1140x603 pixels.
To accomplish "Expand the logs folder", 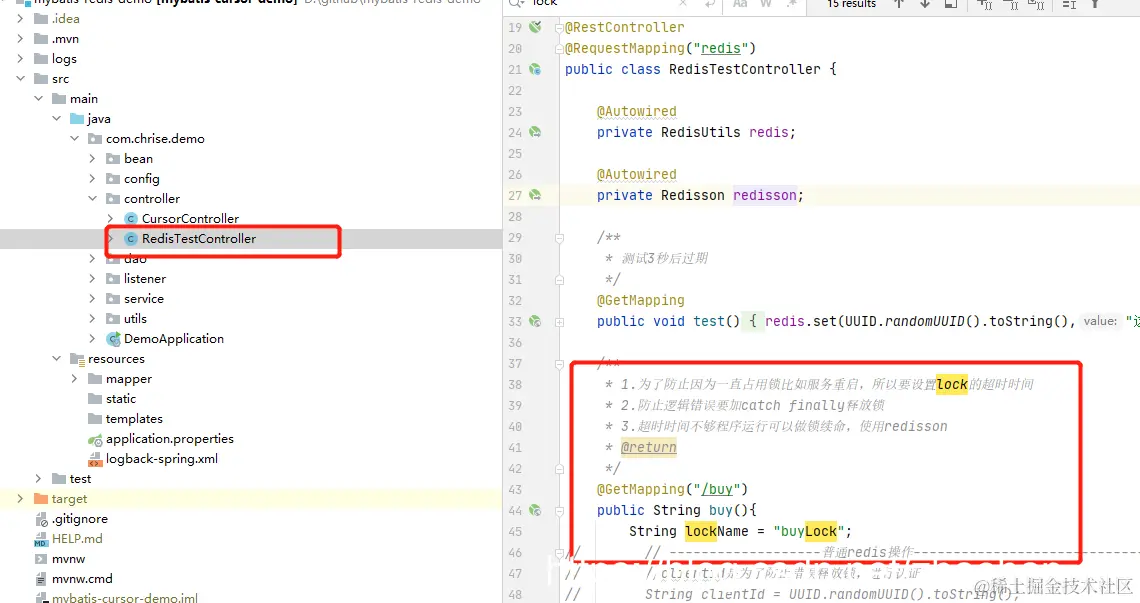I will click(20, 58).
